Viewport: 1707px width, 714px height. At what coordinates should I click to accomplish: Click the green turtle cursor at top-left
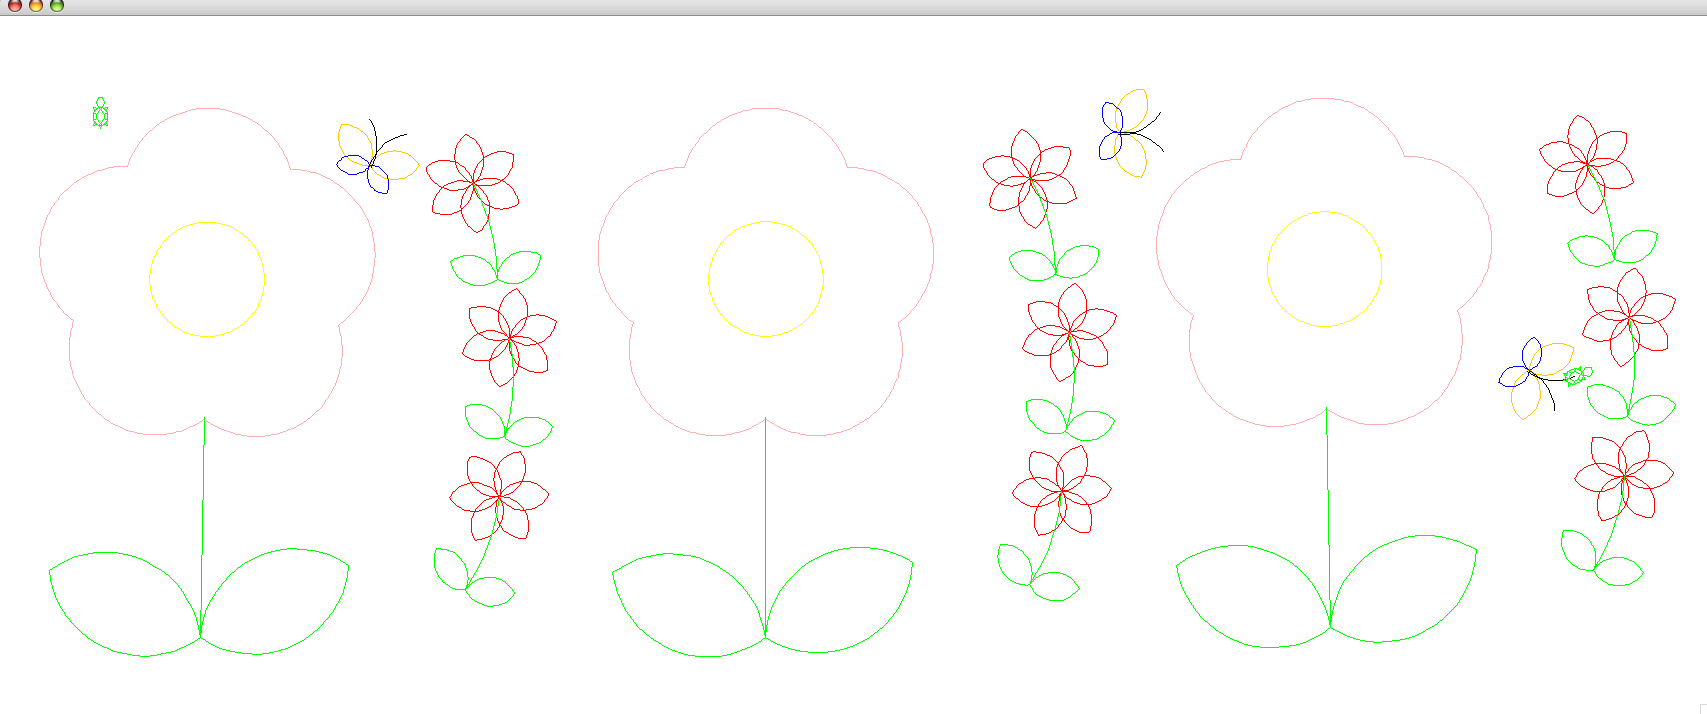(100, 114)
